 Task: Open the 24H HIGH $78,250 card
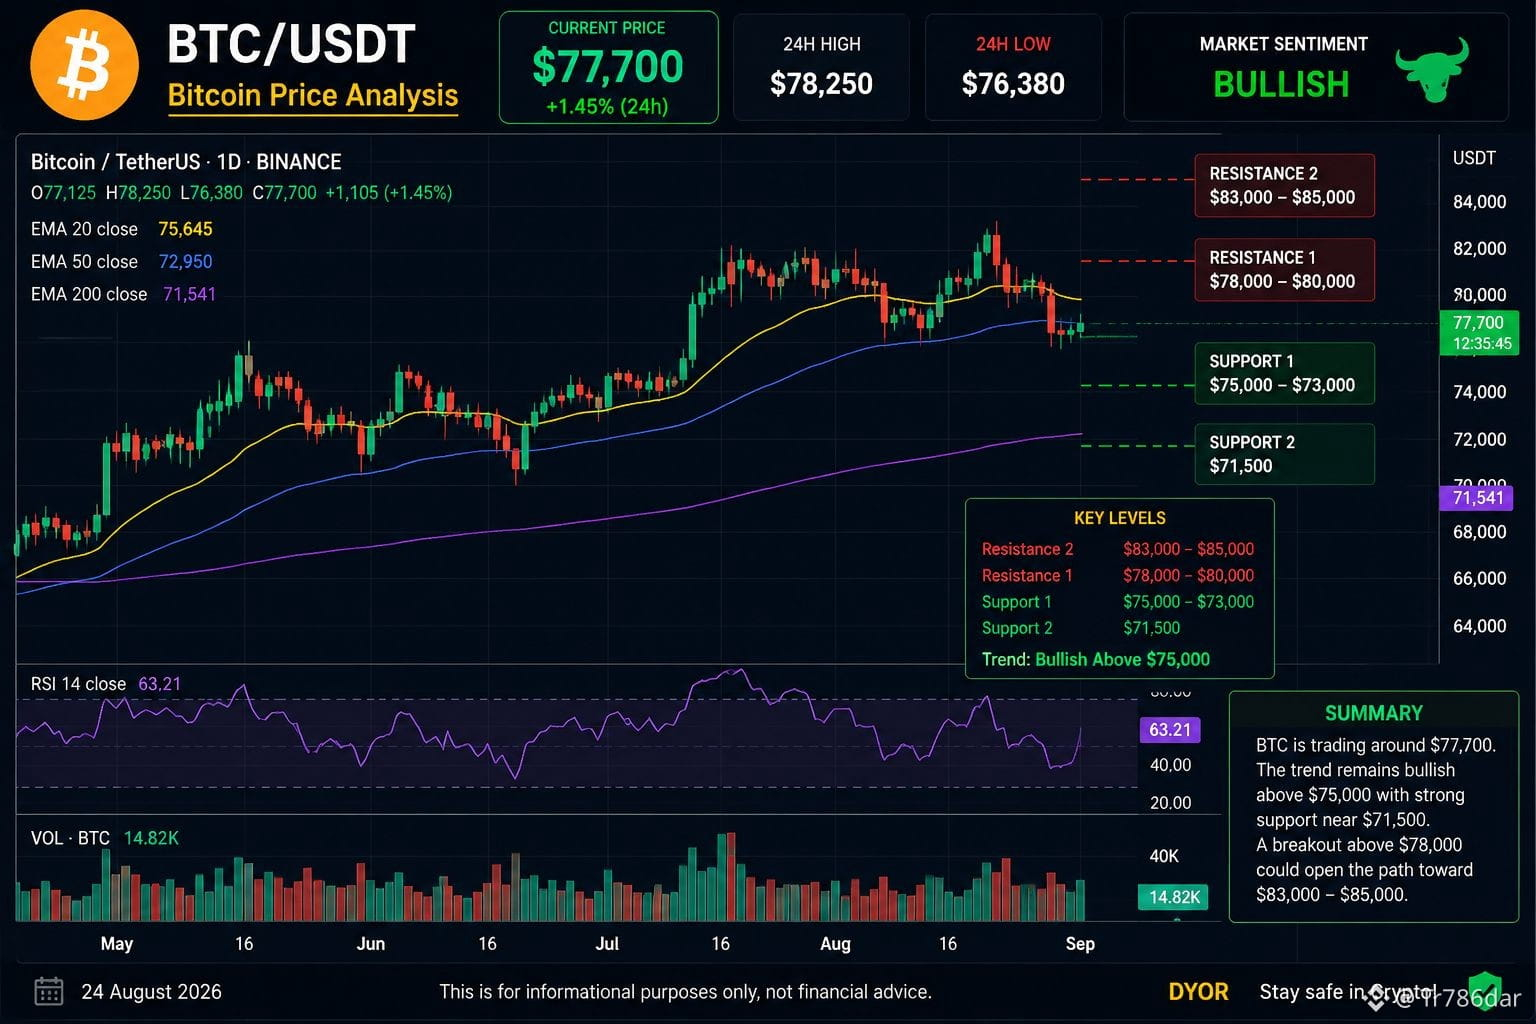(x=821, y=67)
